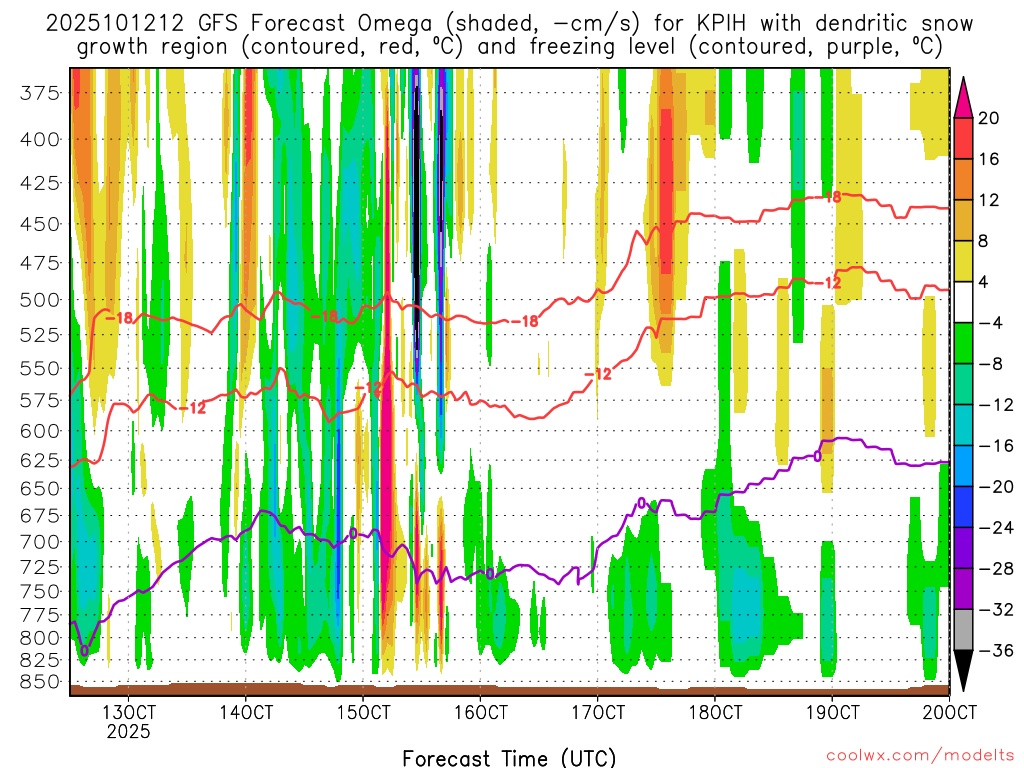Select the 700 pressure label
Image resolution: width=1024 pixels, height=768 pixels.
[x=39, y=542]
